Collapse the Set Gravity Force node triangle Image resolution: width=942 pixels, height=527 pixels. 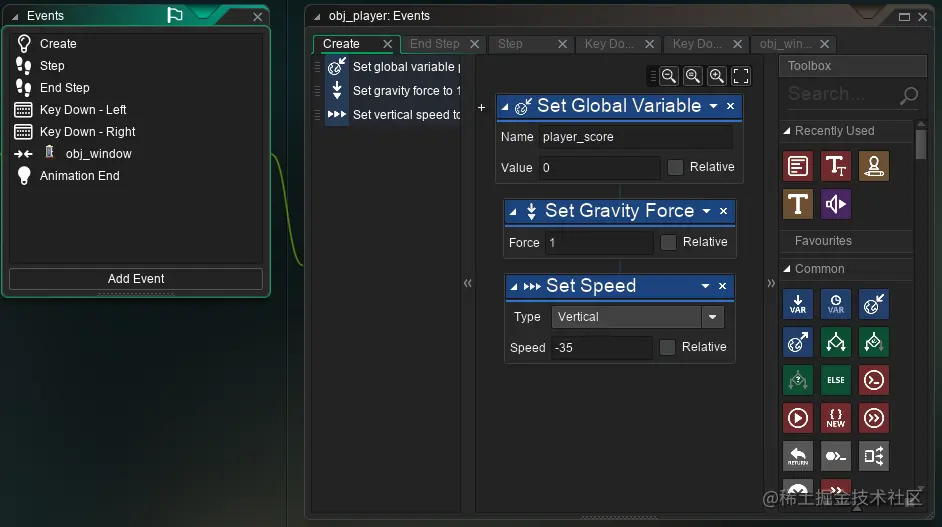tap(512, 212)
